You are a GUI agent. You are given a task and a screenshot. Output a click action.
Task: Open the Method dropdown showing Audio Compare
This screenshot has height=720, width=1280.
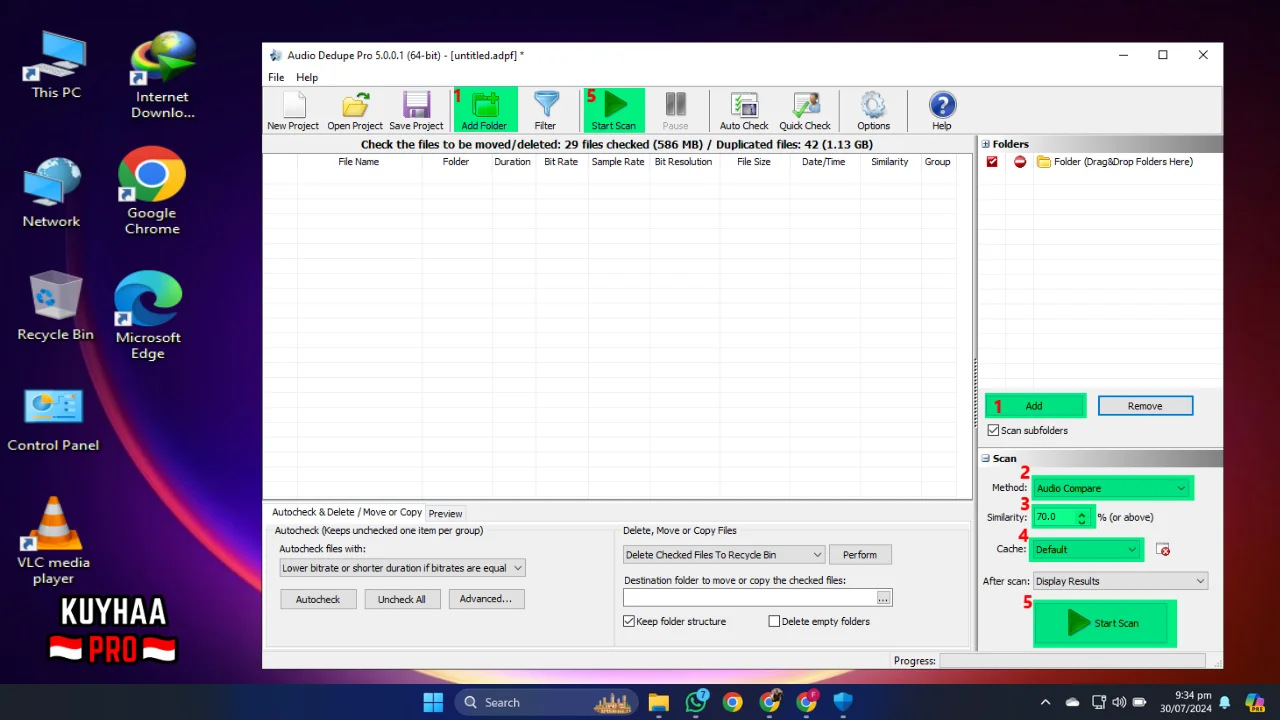point(1111,488)
